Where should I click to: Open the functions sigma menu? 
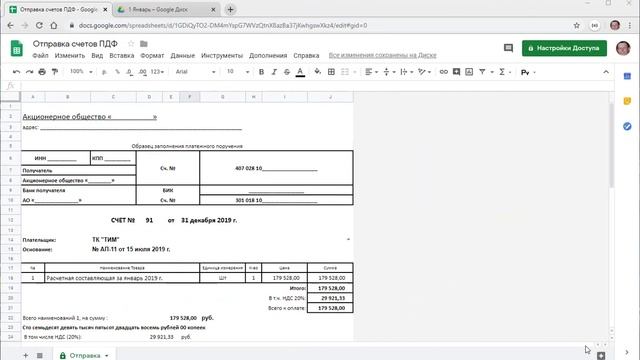tap(504, 72)
